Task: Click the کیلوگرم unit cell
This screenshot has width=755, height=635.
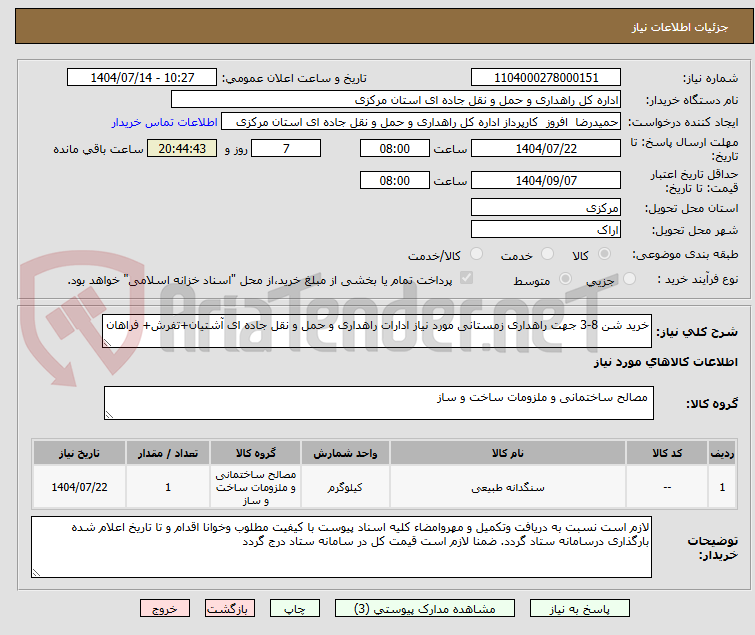Action: [x=345, y=487]
